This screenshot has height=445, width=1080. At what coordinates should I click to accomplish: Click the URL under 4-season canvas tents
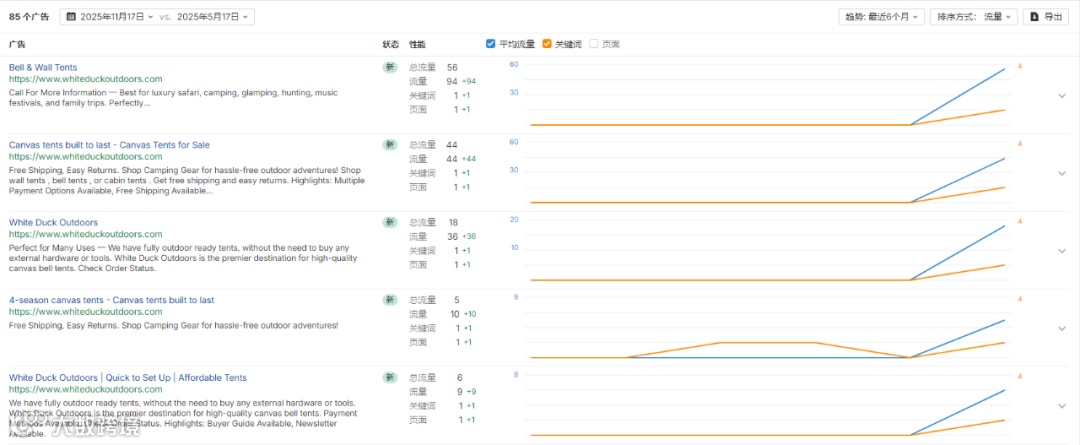coord(85,311)
